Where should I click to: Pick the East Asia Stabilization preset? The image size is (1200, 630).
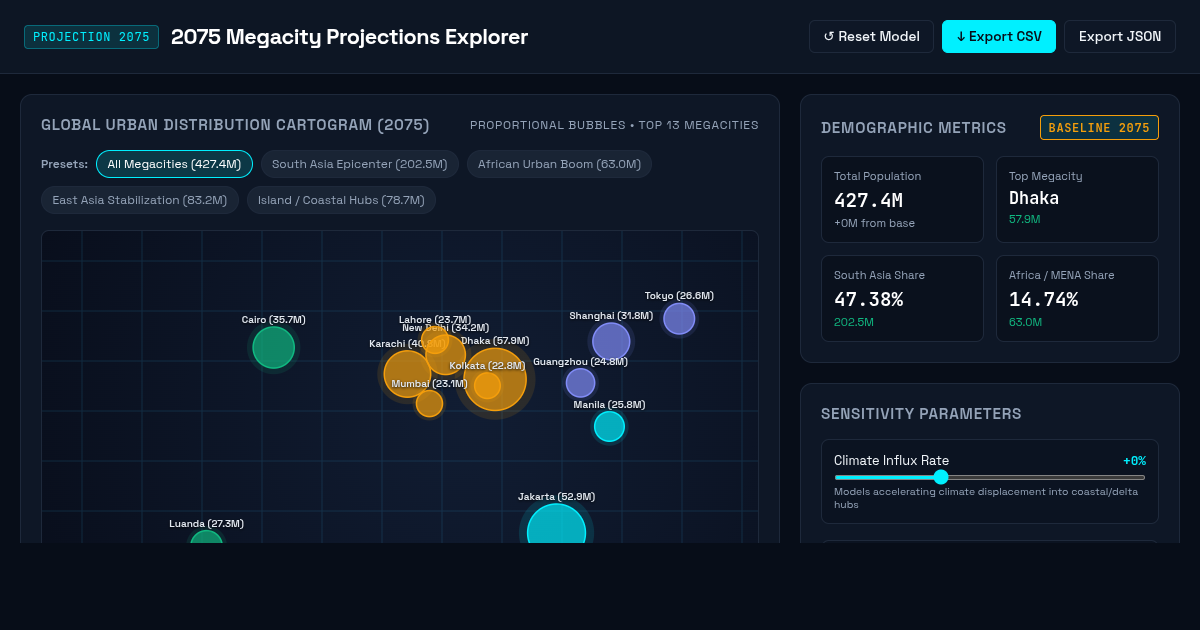(x=140, y=200)
